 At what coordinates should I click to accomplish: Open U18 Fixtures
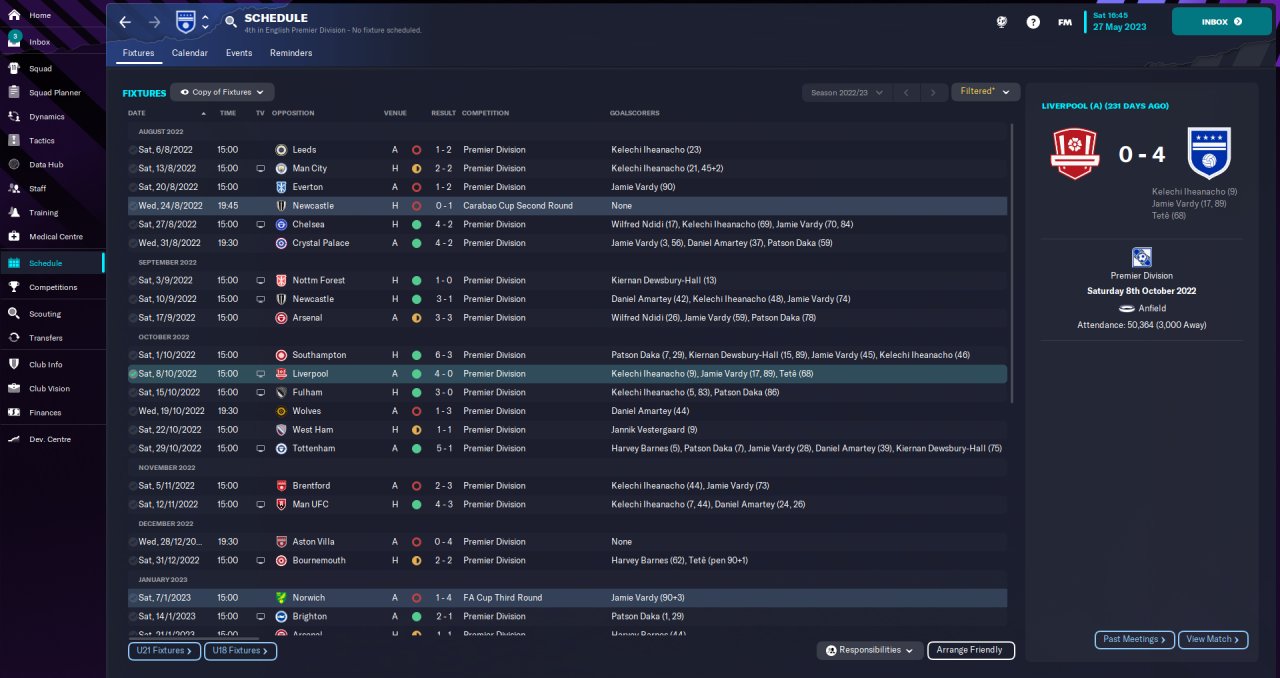(x=240, y=651)
